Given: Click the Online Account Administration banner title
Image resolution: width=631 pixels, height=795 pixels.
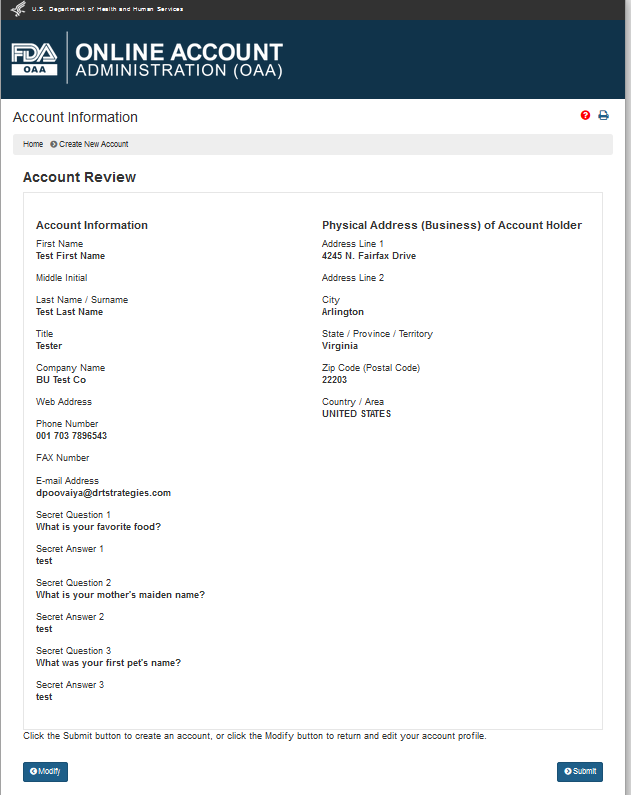Looking at the screenshot, I should click(x=178, y=60).
